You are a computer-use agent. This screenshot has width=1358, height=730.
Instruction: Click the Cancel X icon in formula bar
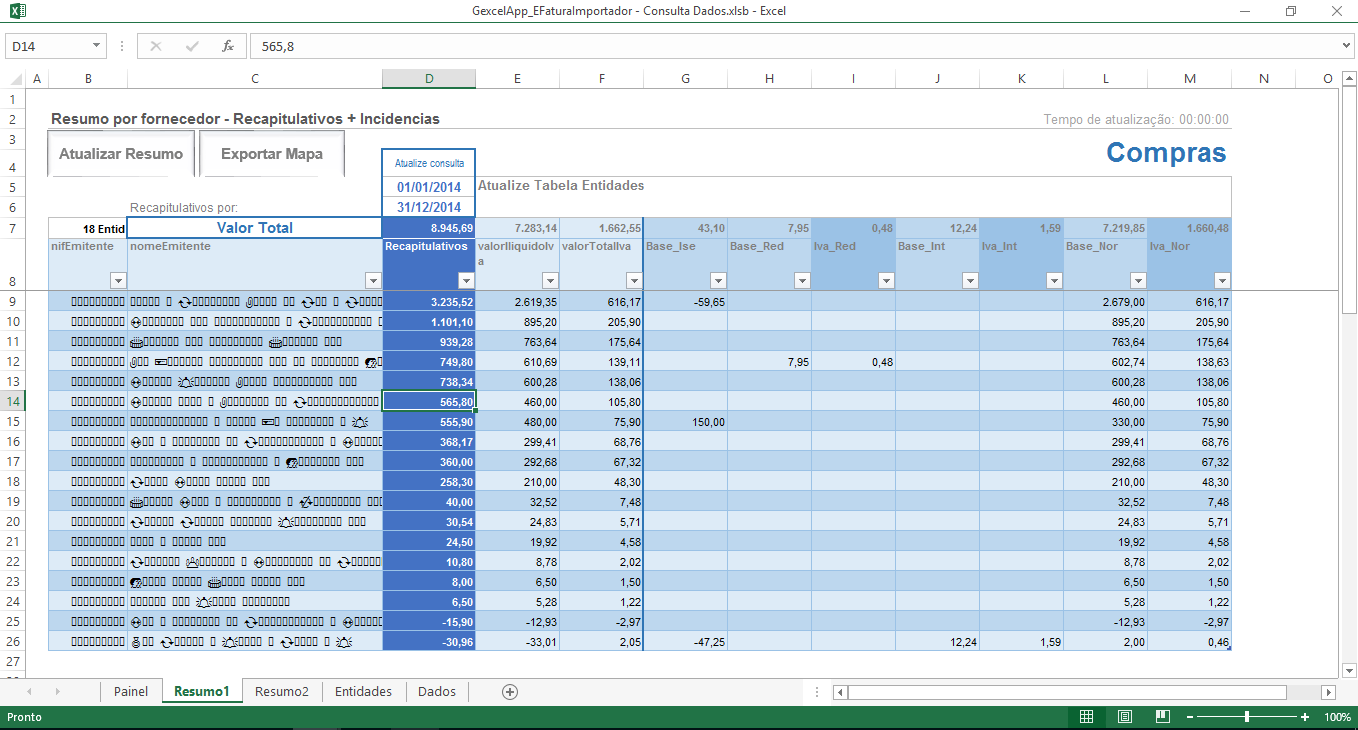click(x=156, y=46)
